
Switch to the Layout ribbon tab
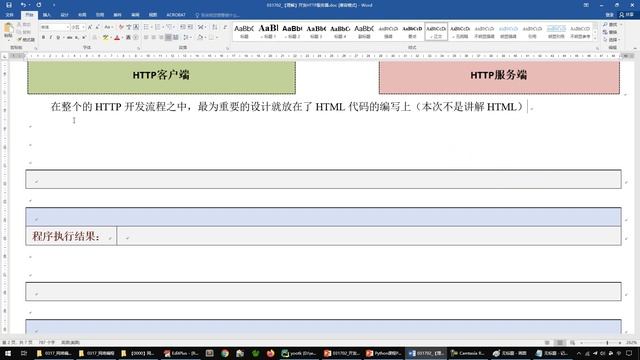pos(82,15)
